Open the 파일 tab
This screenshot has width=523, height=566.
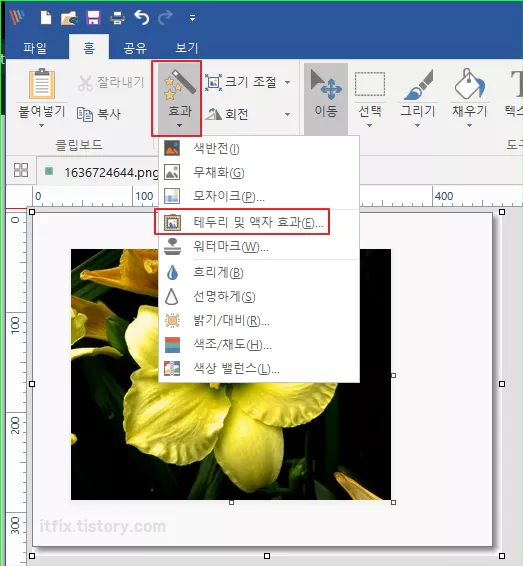pyautogui.click(x=35, y=48)
